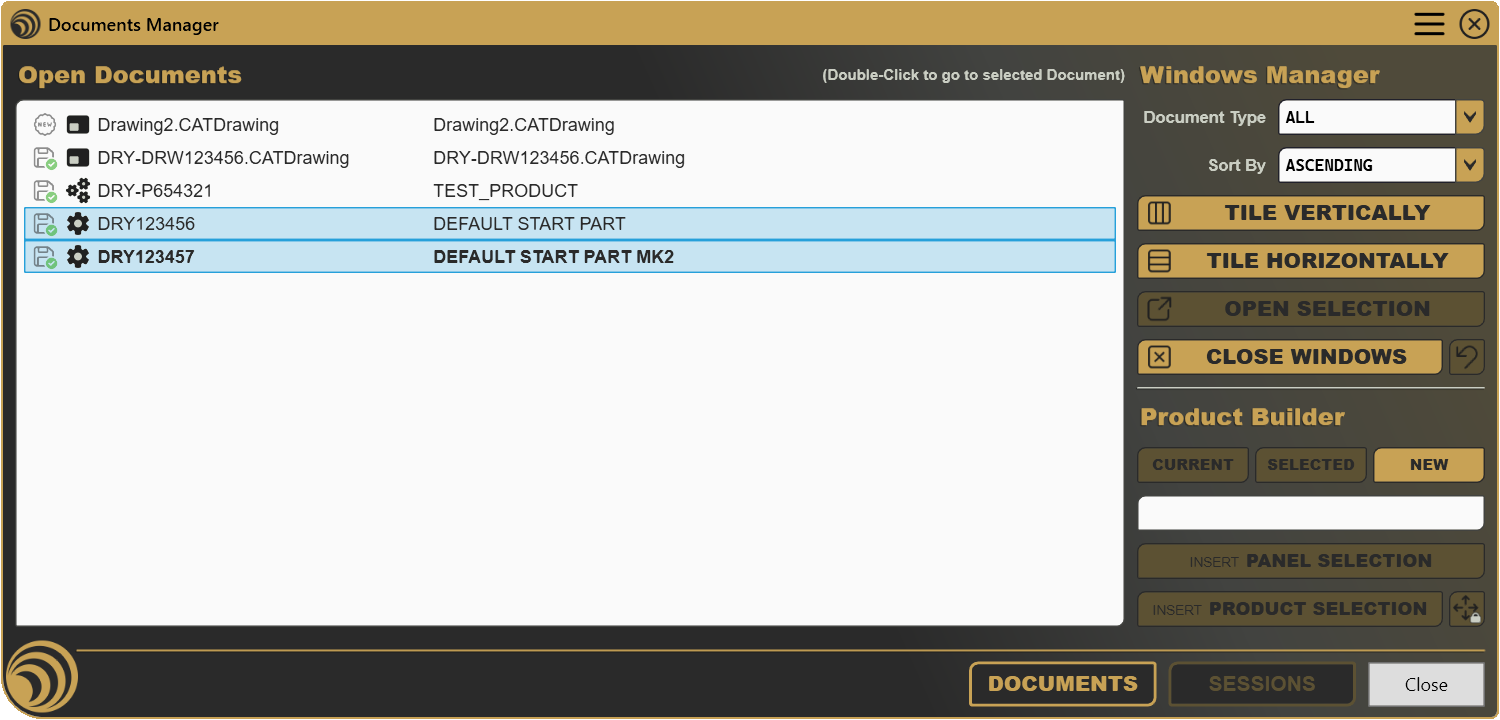Click the drawing type icon of Drawing2.CATDrawing
Screen dimensions: 1500x720
coord(78,125)
